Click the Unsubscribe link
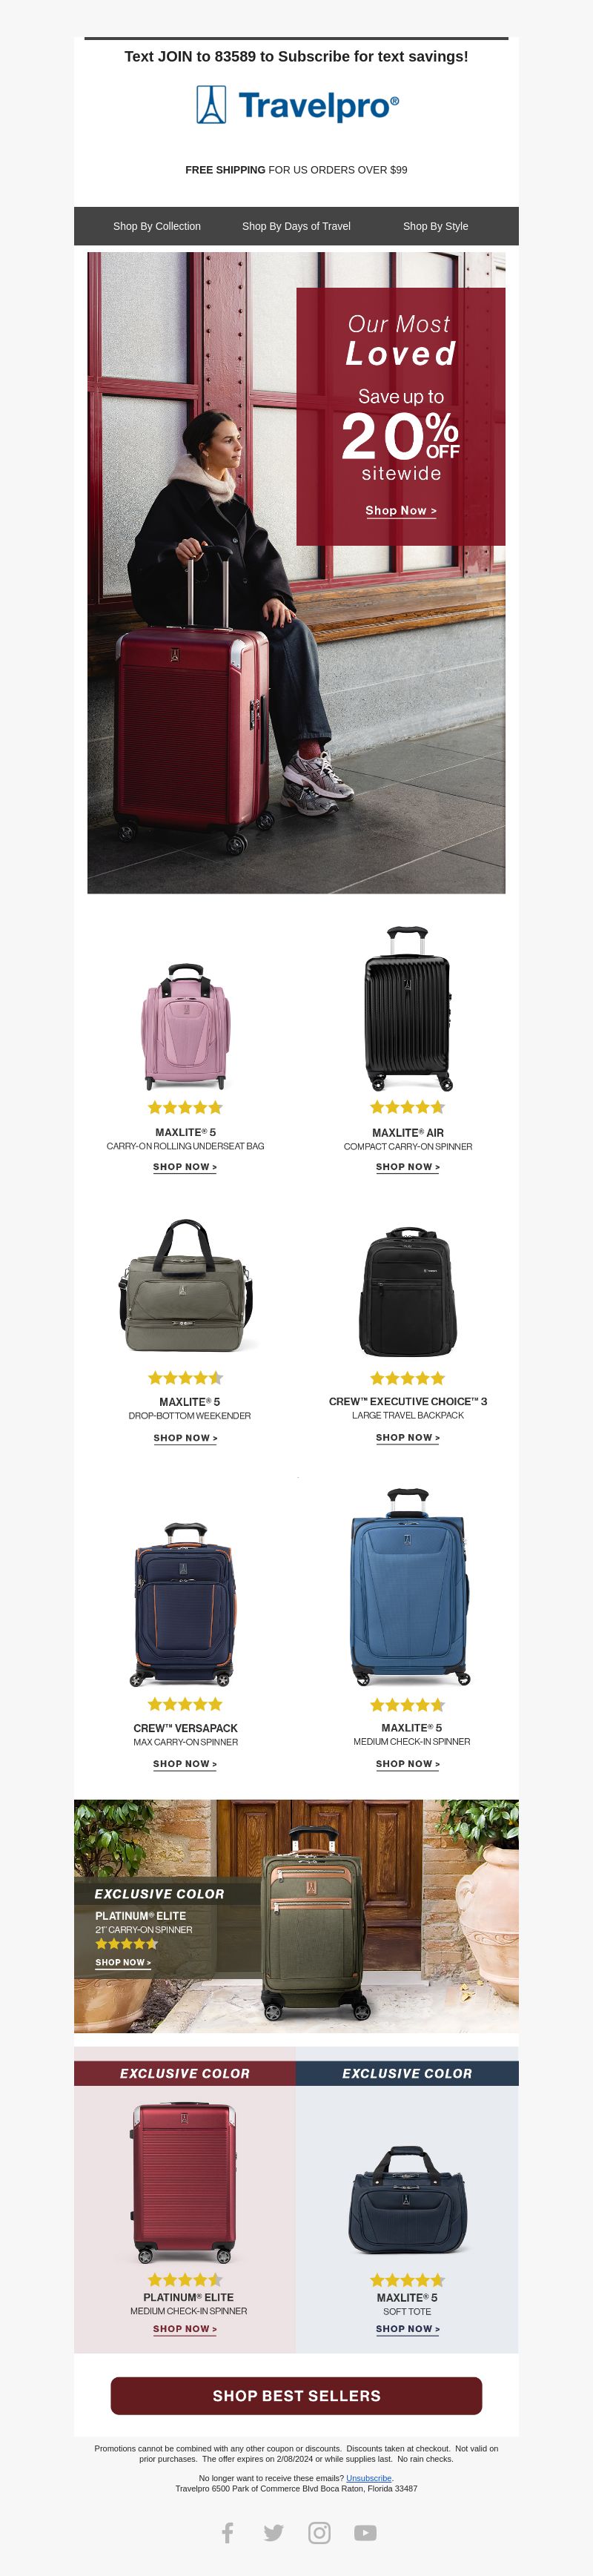 [x=369, y=2478]
